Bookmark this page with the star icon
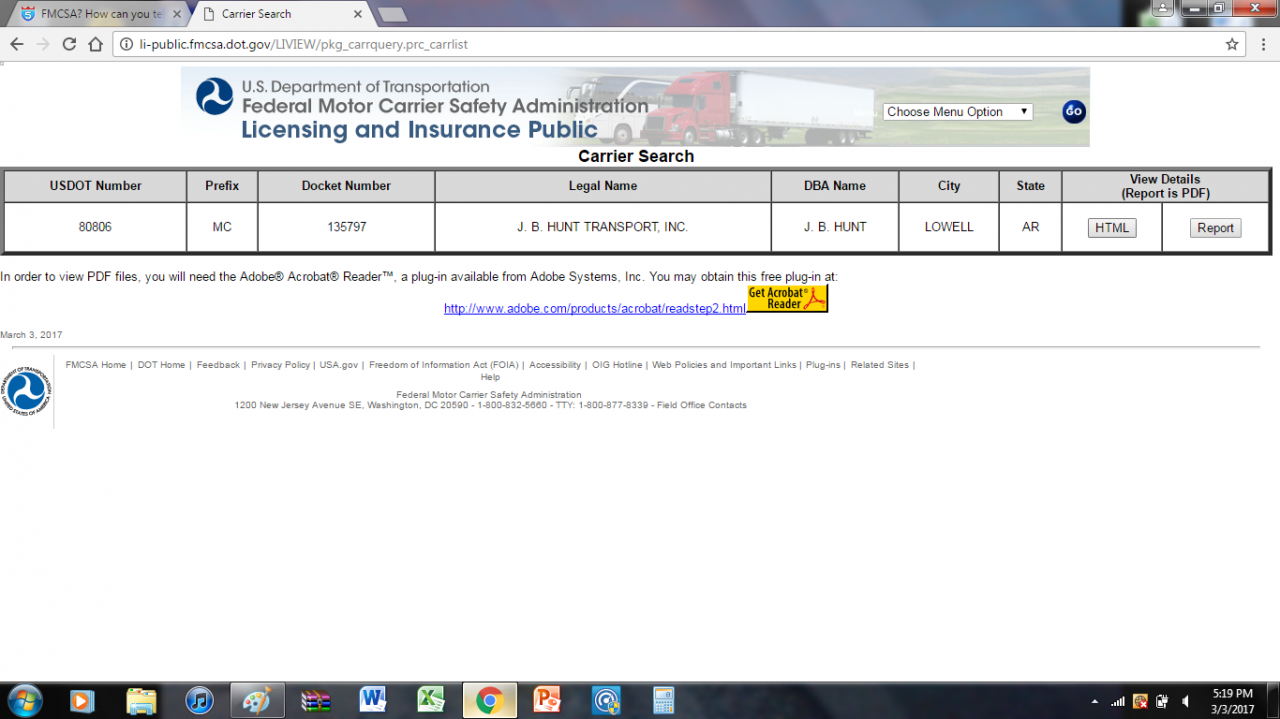This screenshot has width=1280, height=719. [x=1232, y=44]
